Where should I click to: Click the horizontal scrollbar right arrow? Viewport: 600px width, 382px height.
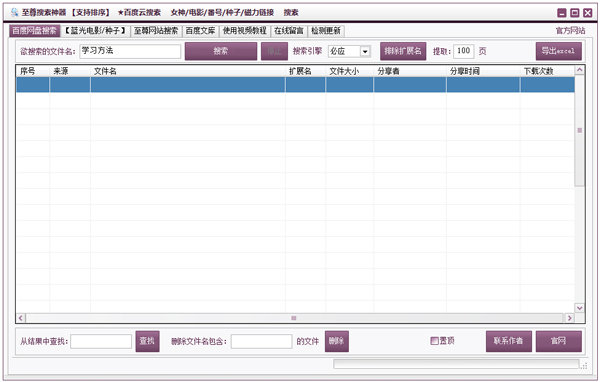coord(570,318)
